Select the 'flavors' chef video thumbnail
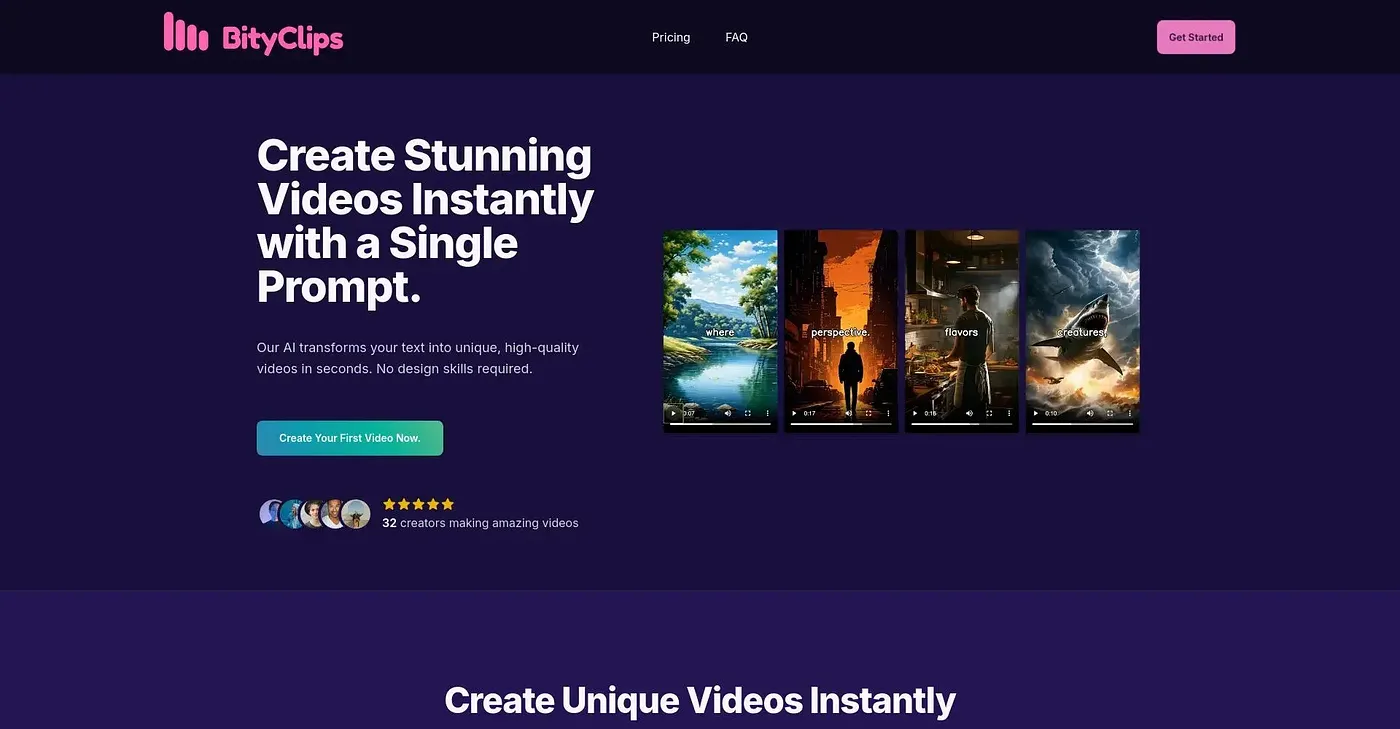The image size is (1400, 729). pyautogui.click(x=962, y=331)
